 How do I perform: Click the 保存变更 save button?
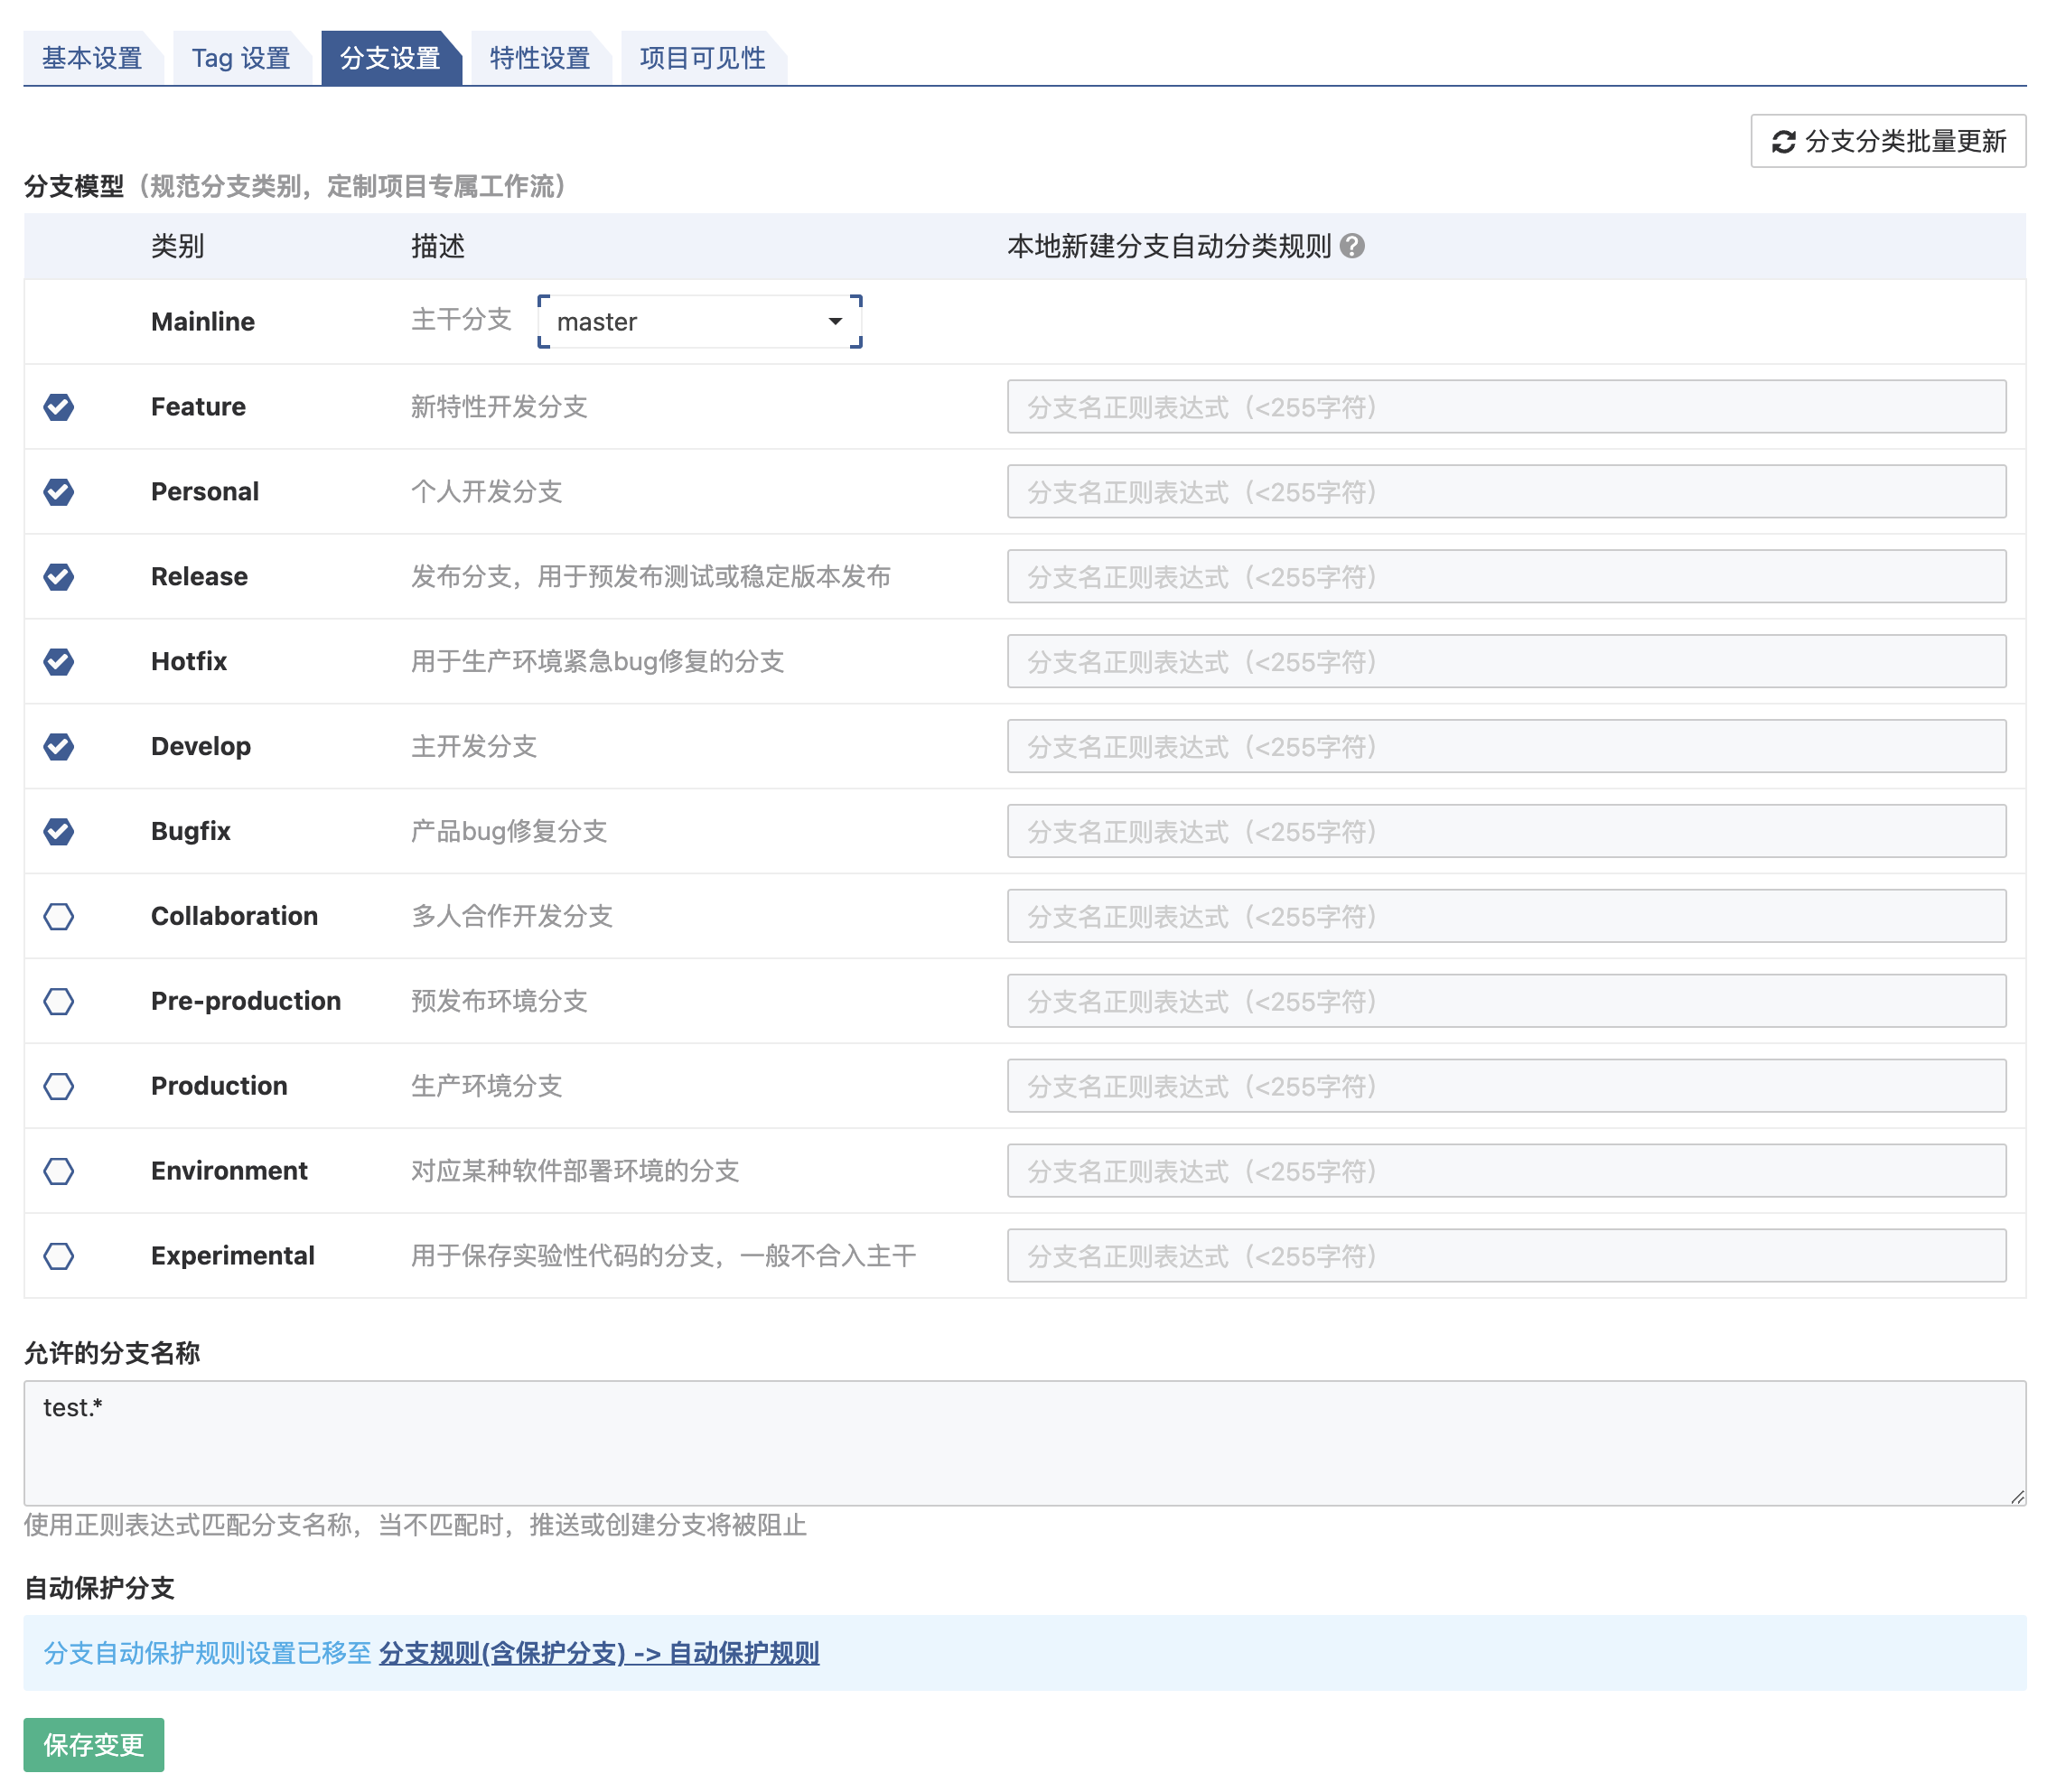click(94, 1745)
